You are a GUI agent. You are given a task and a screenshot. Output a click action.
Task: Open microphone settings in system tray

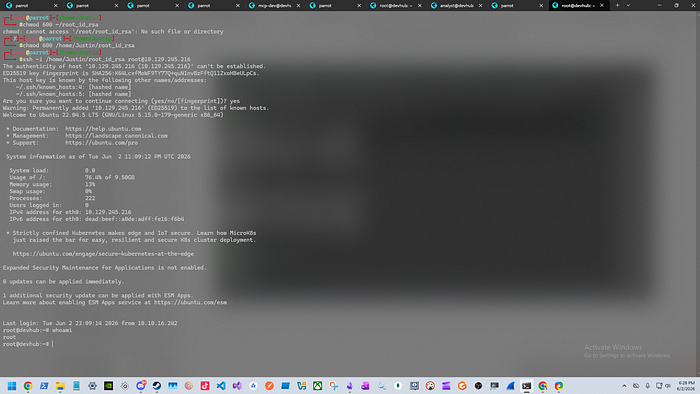(x=647, y=386)
